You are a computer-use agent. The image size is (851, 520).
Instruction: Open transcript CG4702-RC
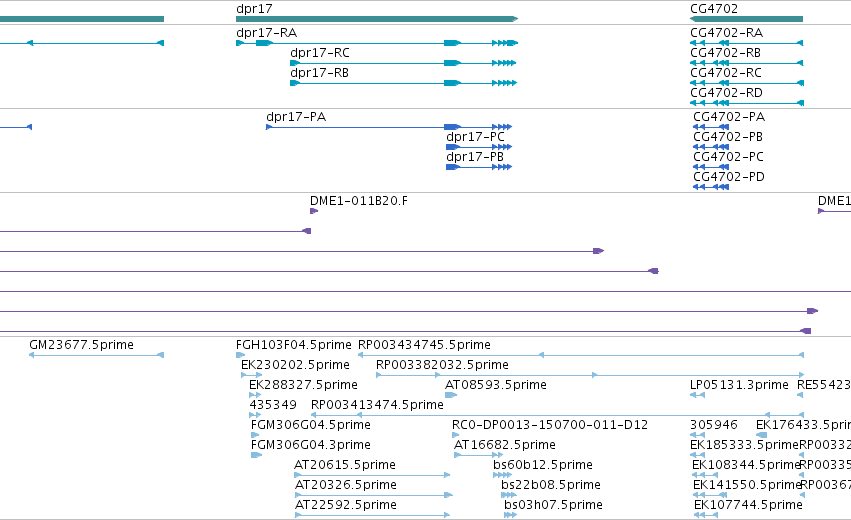pos(726,73)
